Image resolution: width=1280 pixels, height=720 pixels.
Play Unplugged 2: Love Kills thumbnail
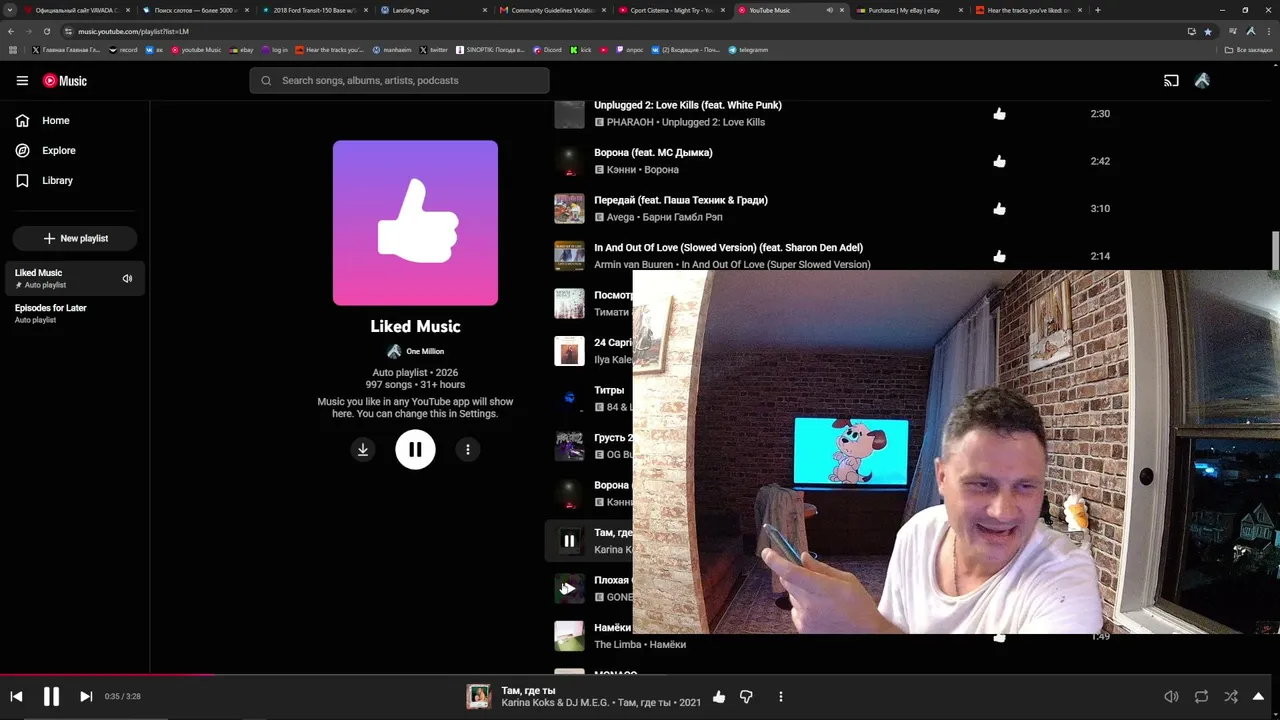click(569, 114)
